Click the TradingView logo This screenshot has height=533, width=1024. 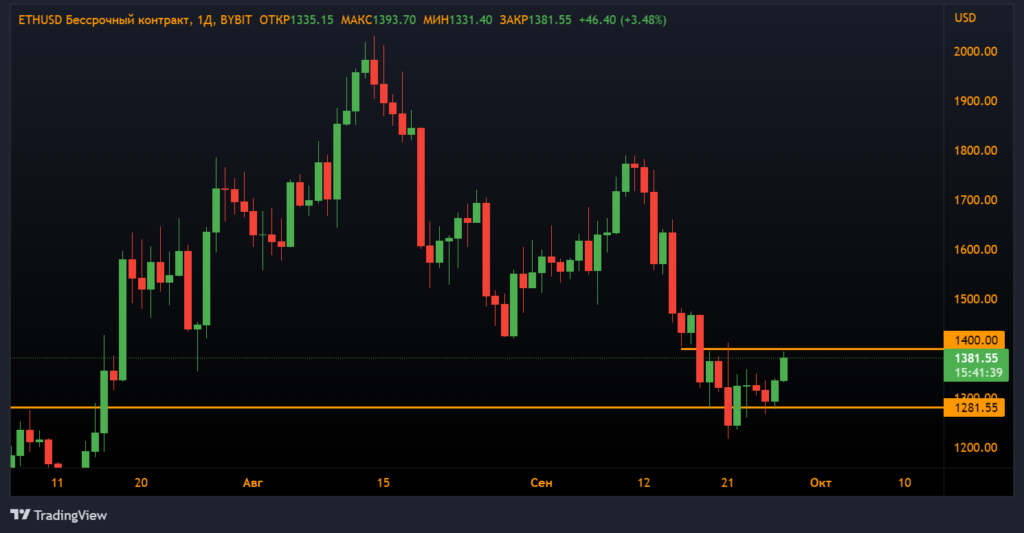59,515
